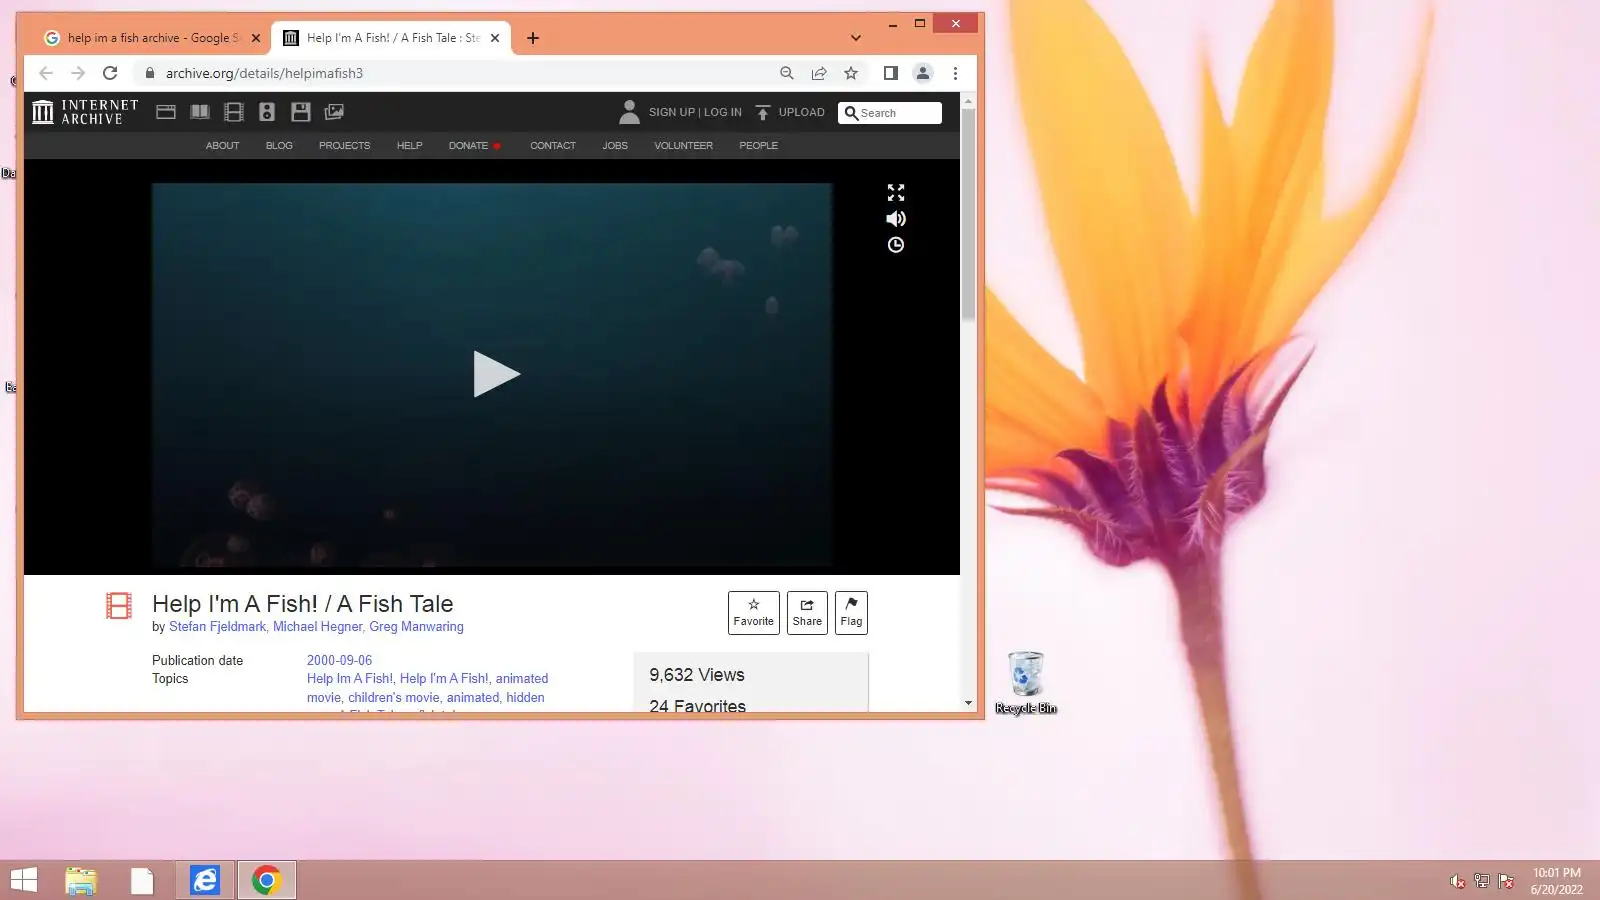
Task: Open Chrome side panel icon
Action: click(x=891, y=73)
